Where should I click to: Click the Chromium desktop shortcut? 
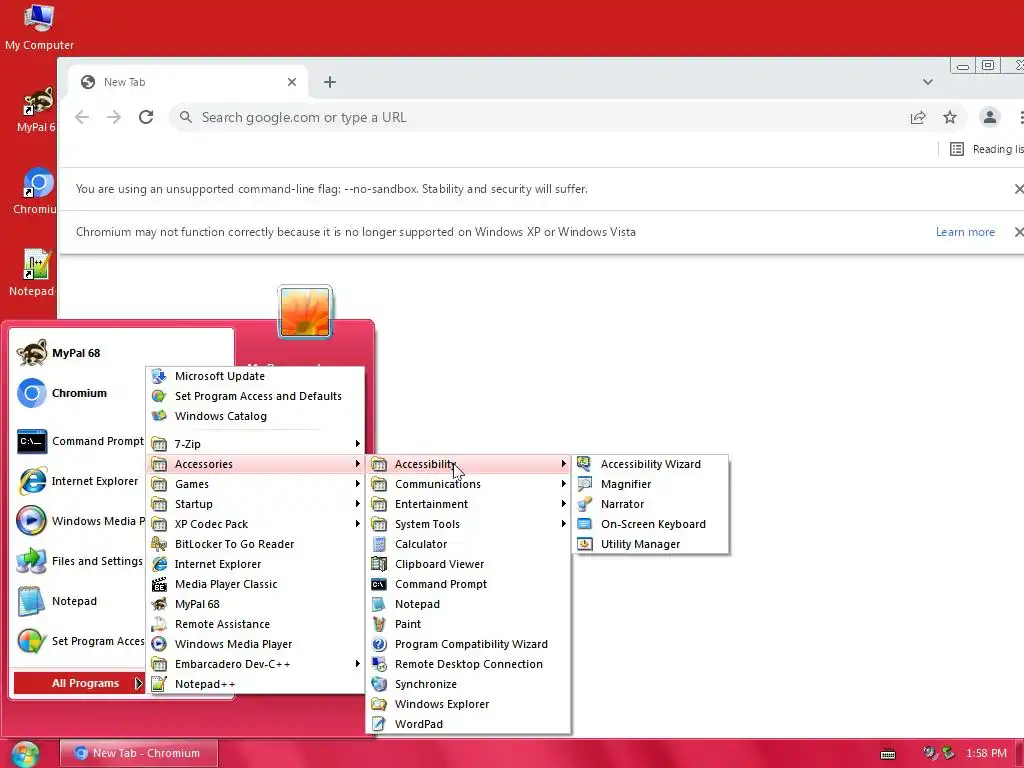coord(34,192)
